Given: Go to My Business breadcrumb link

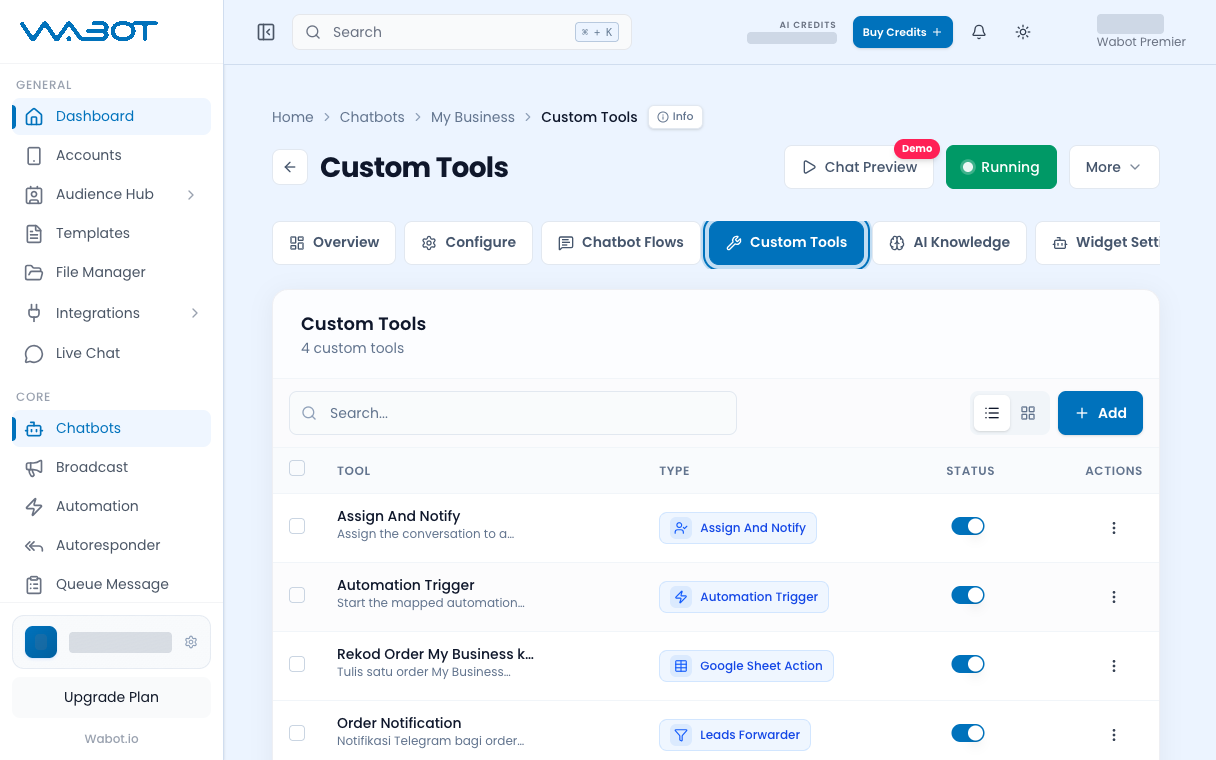Looking at the screenshot, I should click(473, 117).
